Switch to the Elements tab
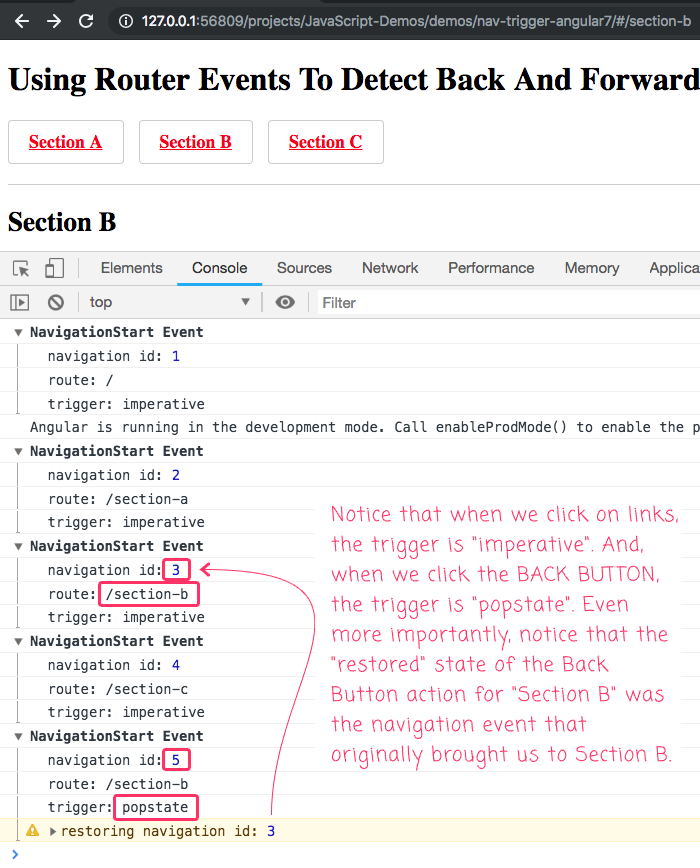 click(131, 268)
